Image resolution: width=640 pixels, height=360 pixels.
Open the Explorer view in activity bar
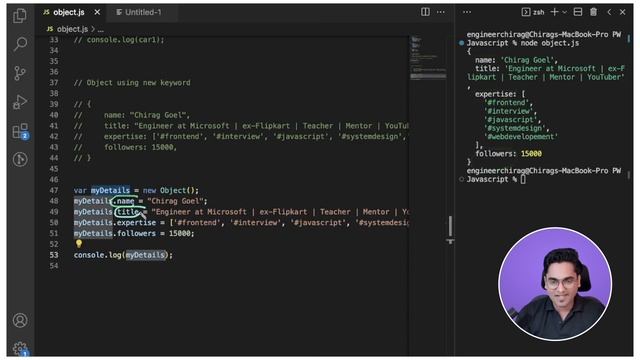click(x=20, y=16)
